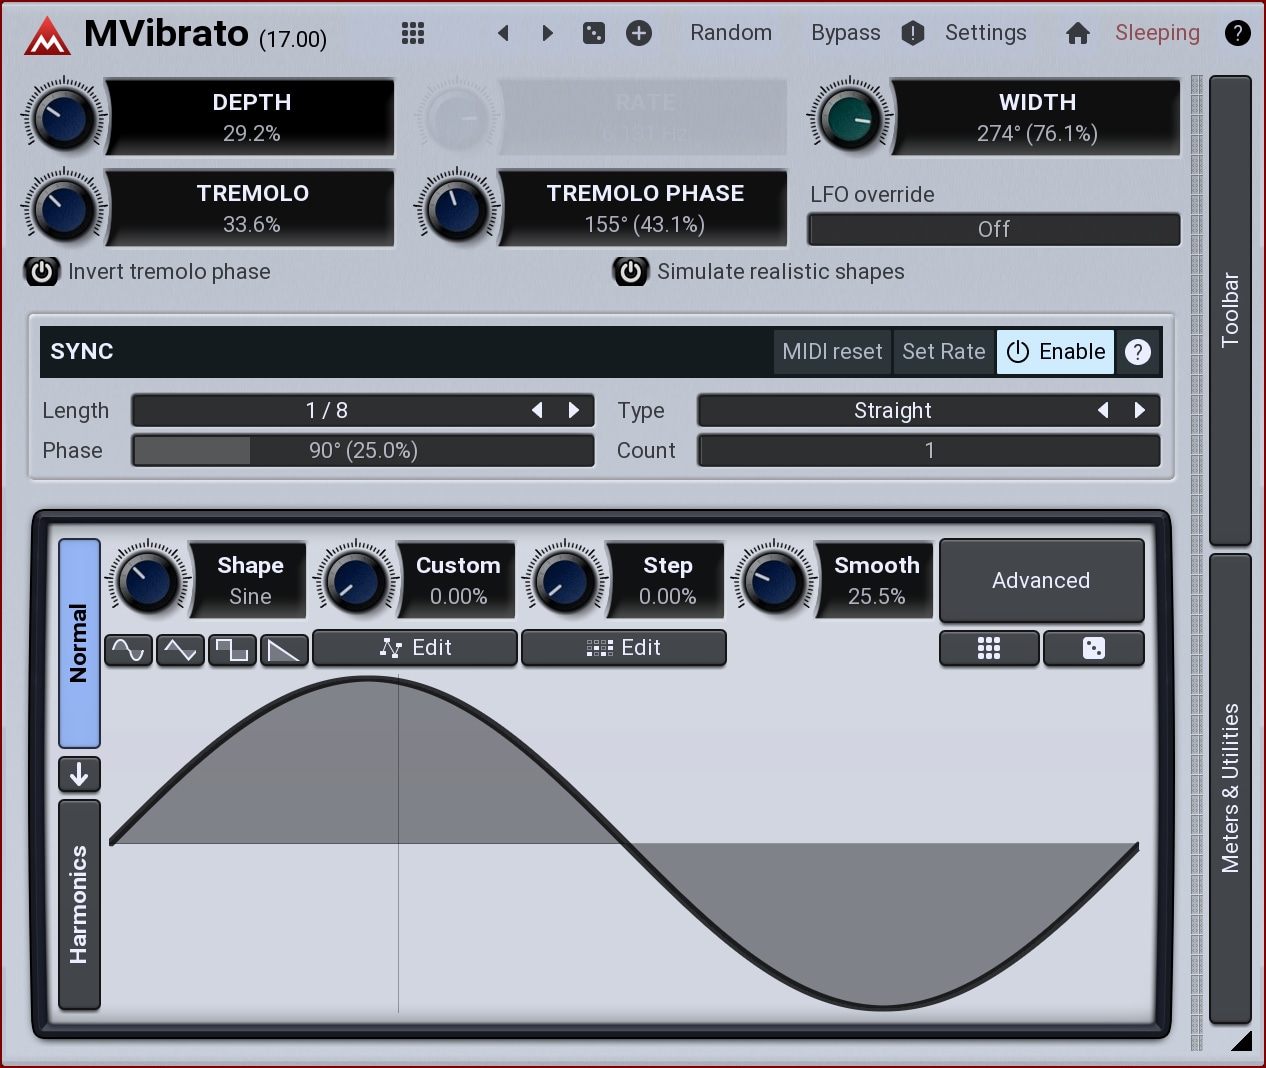Select the Normal tab
The image size is (1266, 1068).
(79, 643)
